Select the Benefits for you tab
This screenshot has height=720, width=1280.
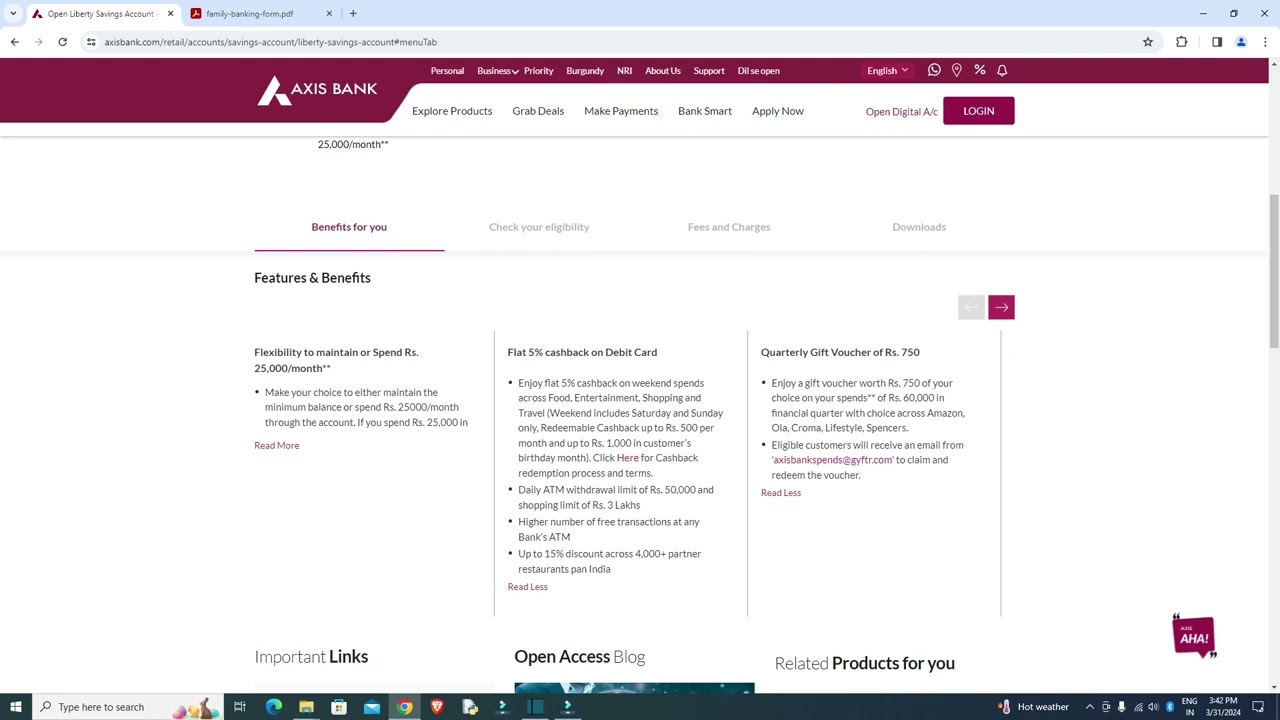349,227
